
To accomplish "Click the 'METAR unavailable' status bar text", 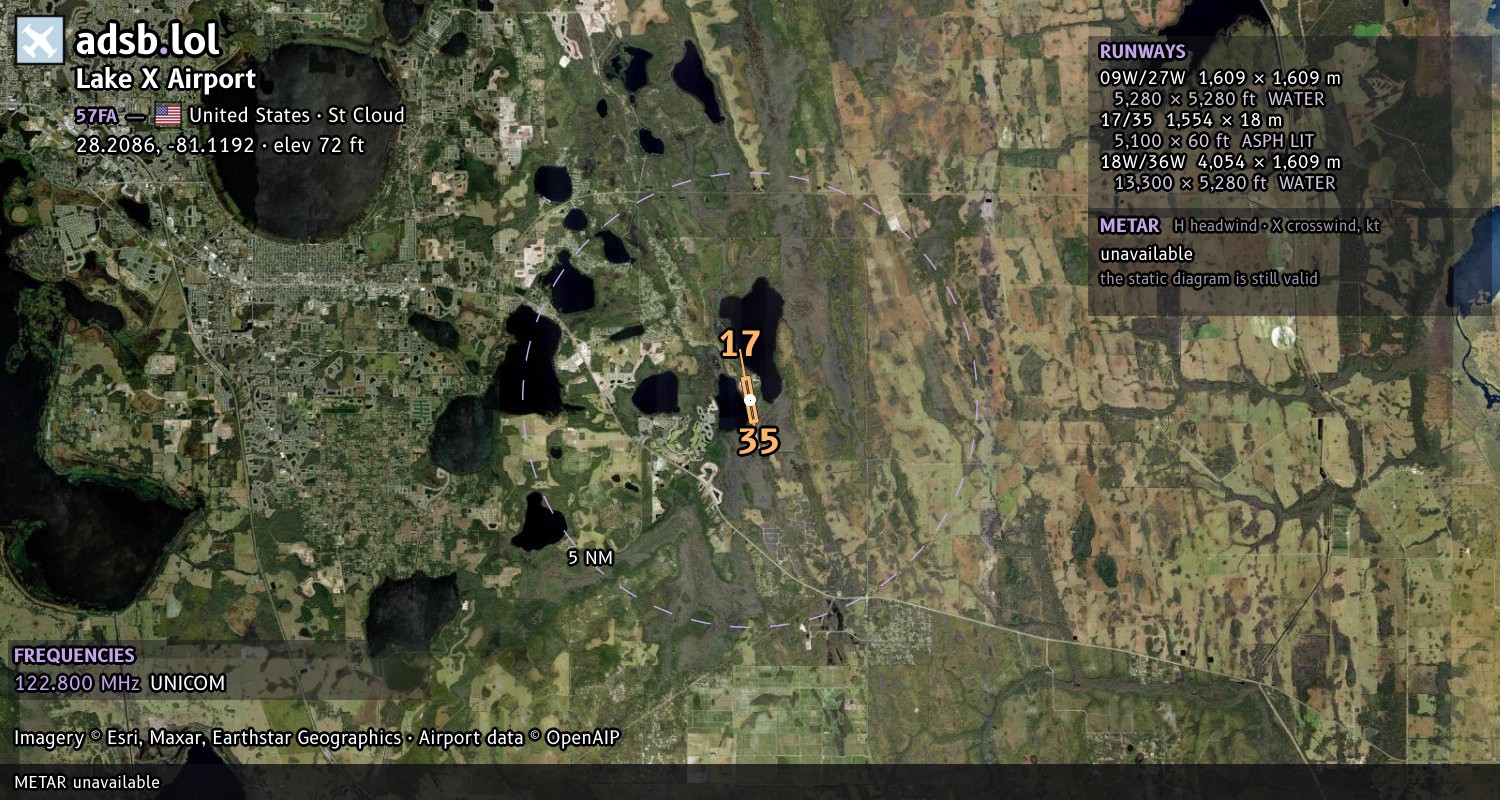I will click(87, 782).
